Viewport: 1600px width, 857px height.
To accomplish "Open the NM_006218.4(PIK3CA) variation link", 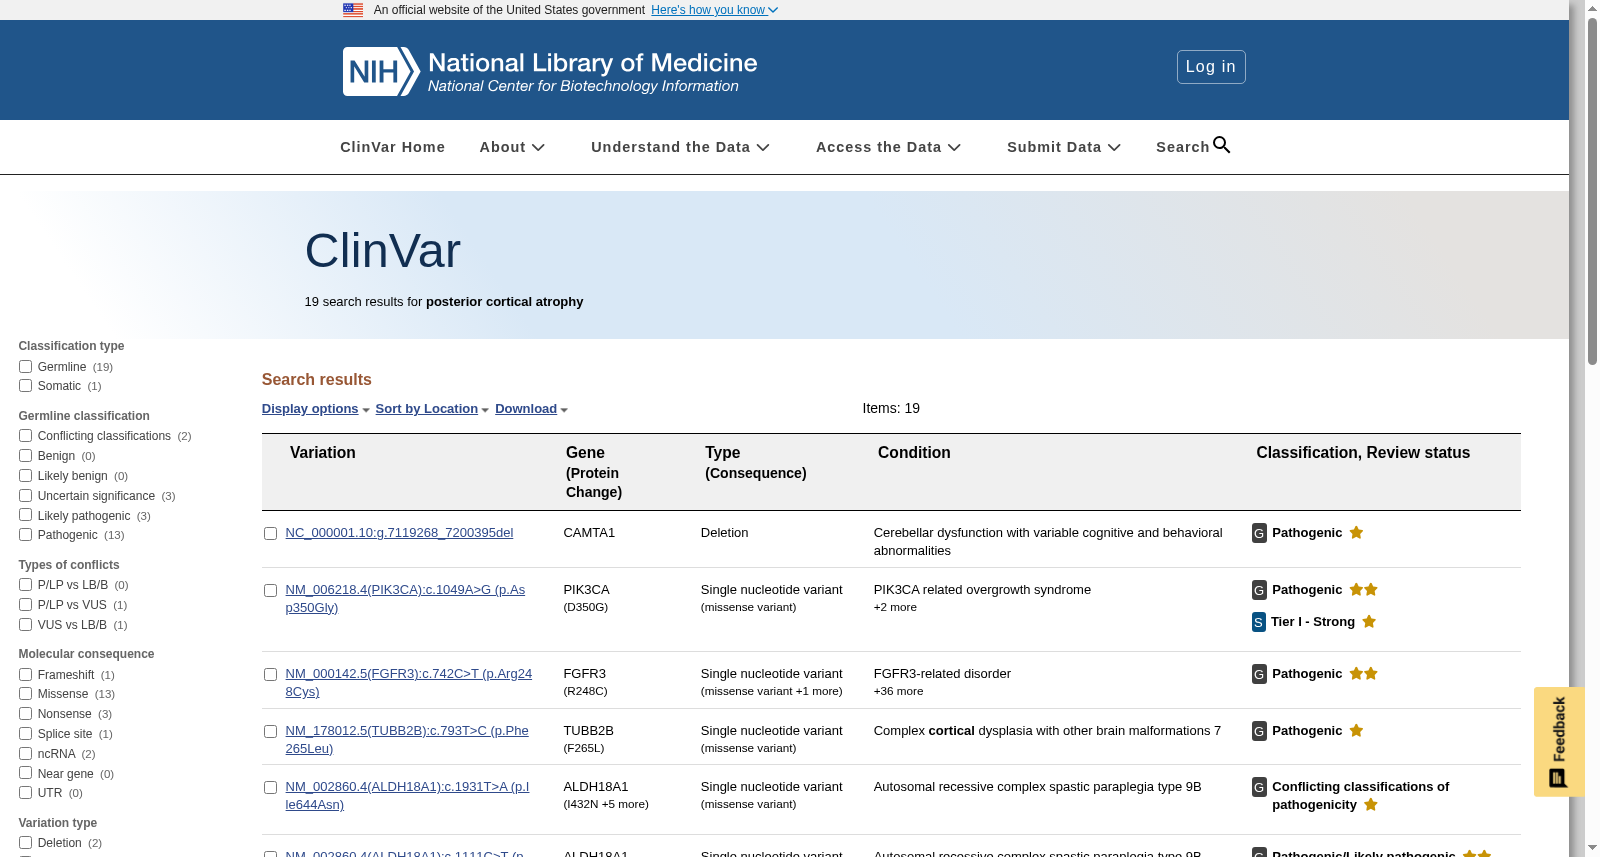I will pos(405,599).
